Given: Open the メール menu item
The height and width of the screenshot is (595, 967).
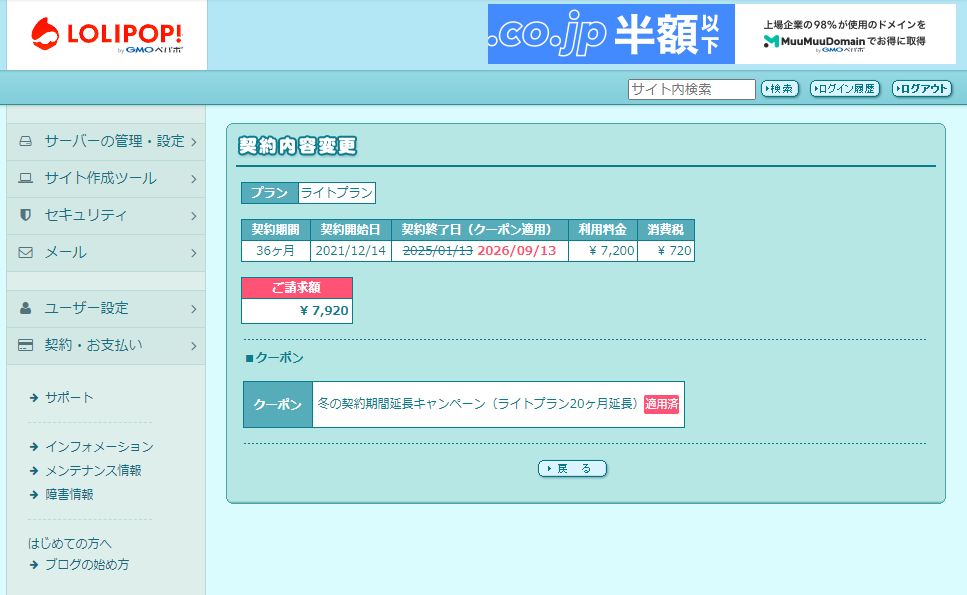Looking at the screenshot, I should click(x=65, y=252).
